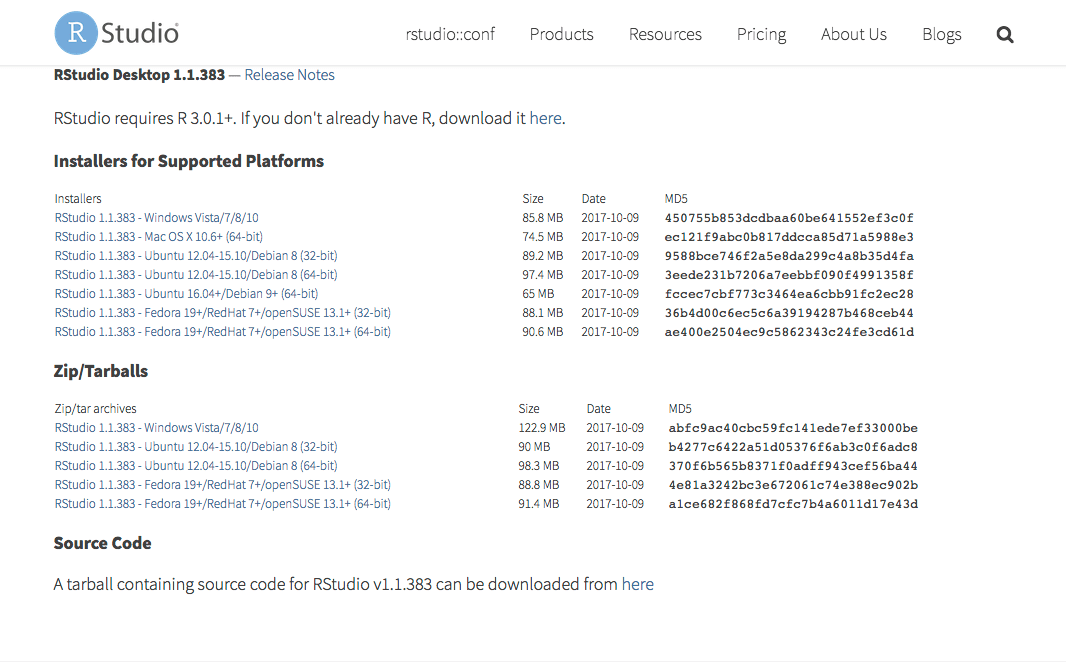The width and height of the screenshot is (1066, 662).
Task: Click the 'here' link to download R
Action: (x=545, y=118)
